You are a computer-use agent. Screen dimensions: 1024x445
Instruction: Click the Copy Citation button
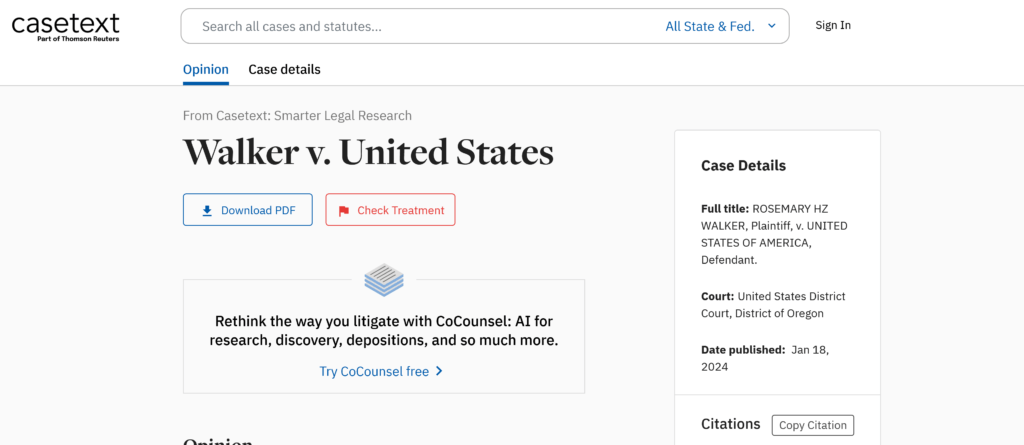(x=812, y=425)
